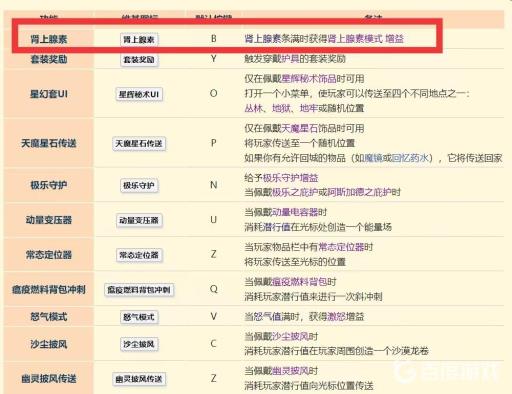Click default key N for 极乐守护
This screenshot has width=512, height=394.
pyautogui.click(x=214, y=185)
